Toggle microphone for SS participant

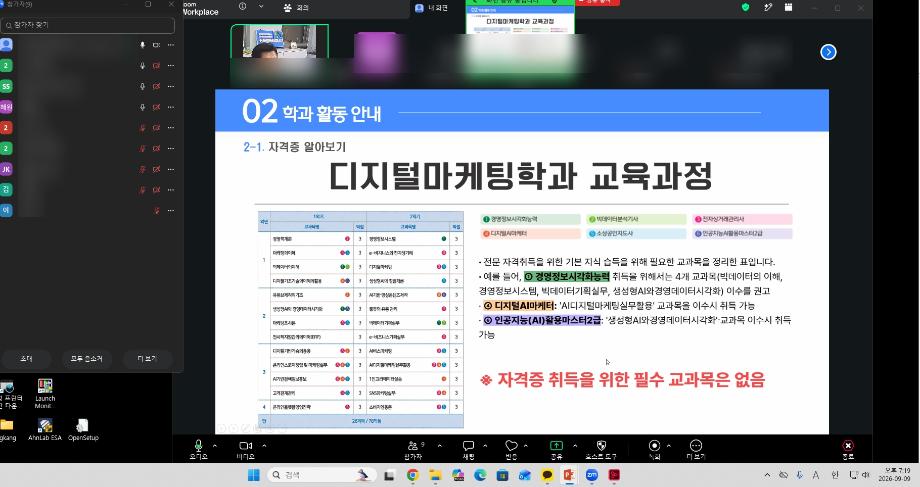click(142, 86)
